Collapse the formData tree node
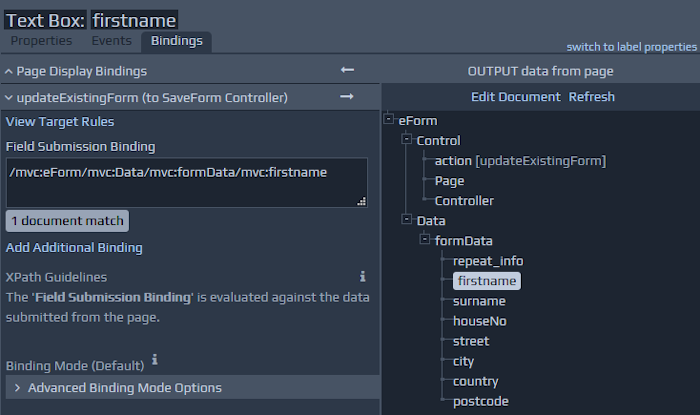The image size is (700, 415). coord(425,239)
